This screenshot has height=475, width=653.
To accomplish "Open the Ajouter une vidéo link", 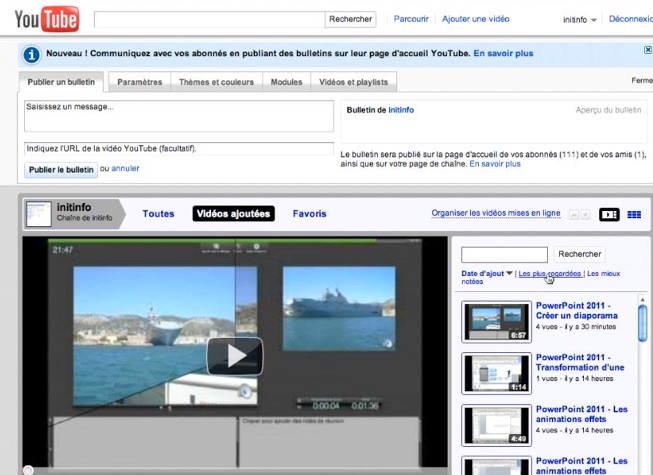I will coord(476,19).
